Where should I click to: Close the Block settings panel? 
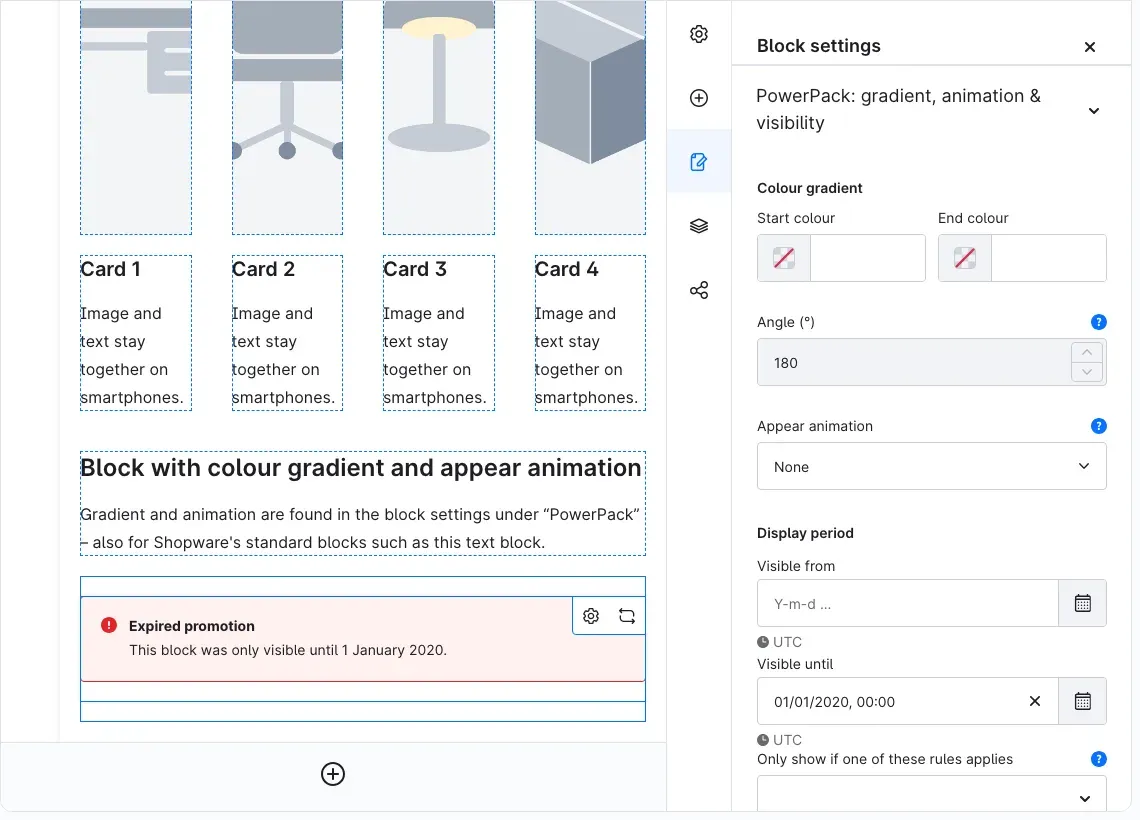tap(1089, 47)
